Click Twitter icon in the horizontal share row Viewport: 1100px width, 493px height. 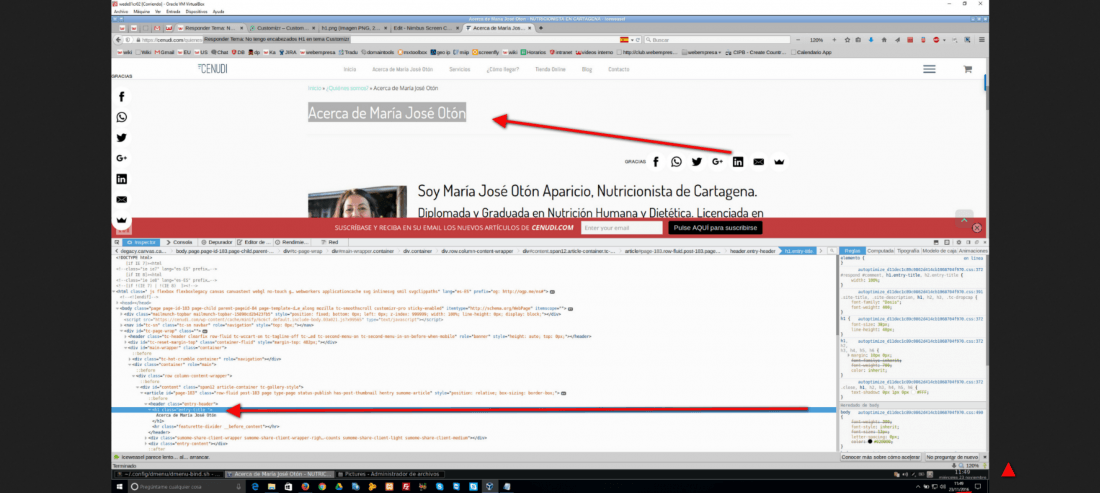point(697,162)
